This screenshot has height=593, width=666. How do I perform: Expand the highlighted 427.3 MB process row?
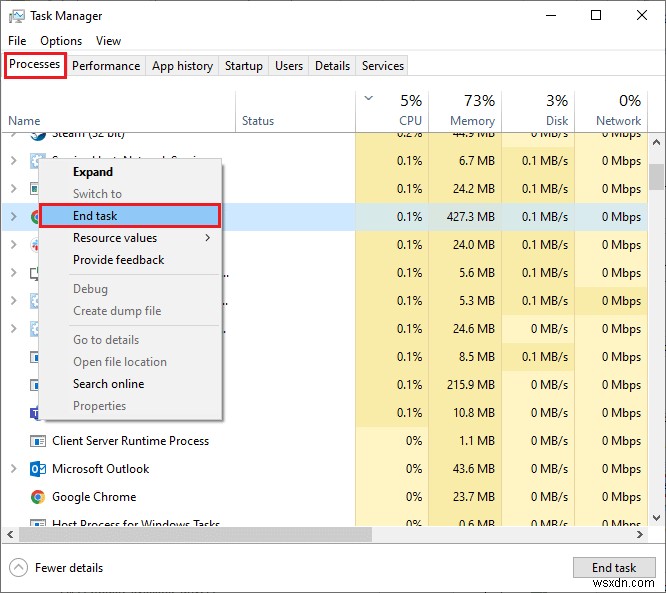coord(14,217)
